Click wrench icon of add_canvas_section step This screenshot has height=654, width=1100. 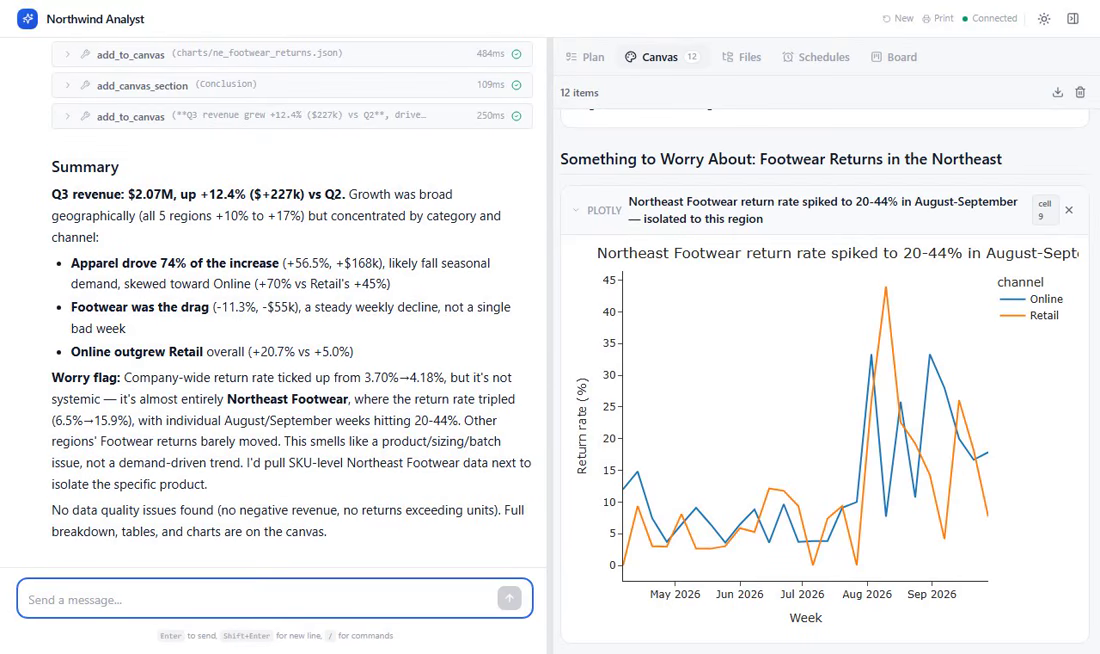tap(86, 85)
